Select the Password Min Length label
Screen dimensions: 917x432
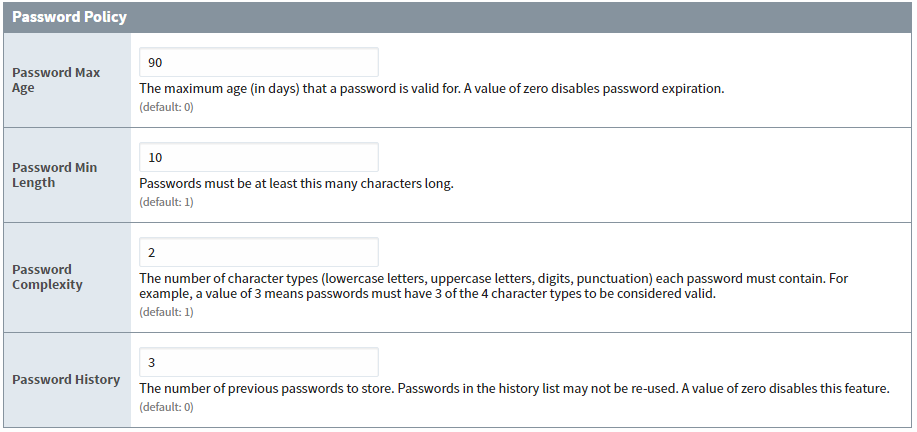(55, 175)
